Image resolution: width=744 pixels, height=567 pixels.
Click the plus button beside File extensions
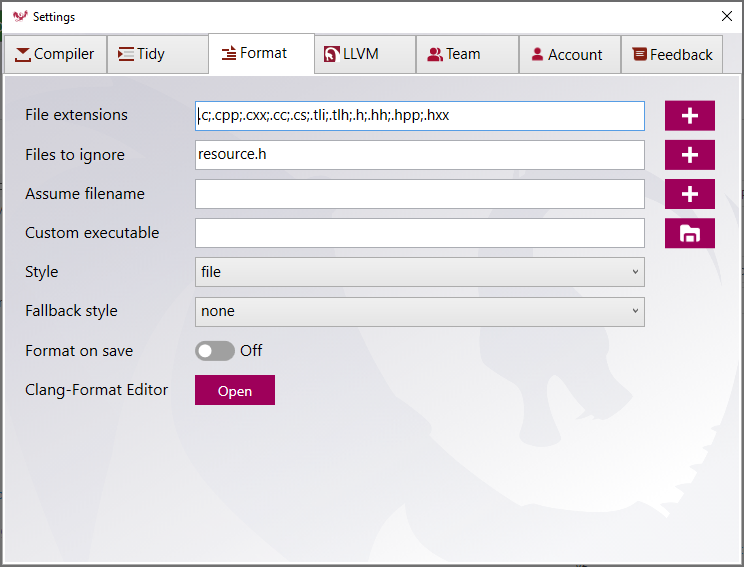click(689, 115)
